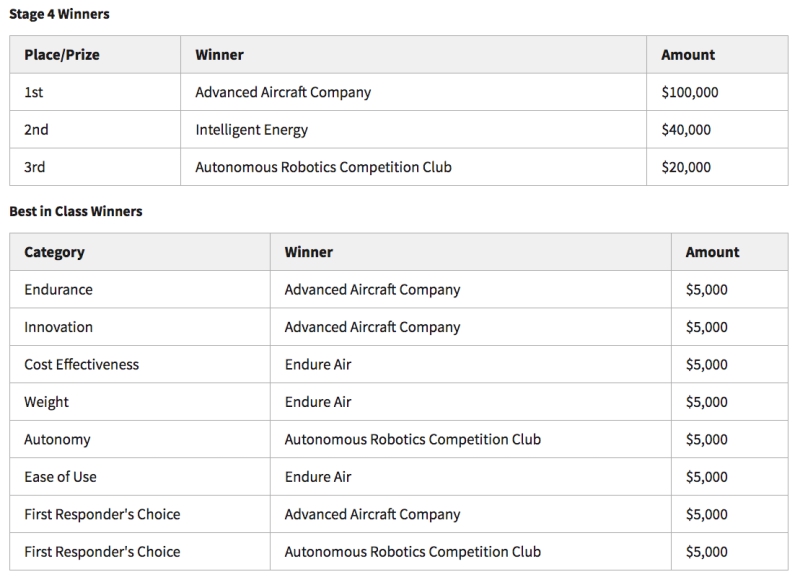Select the $40,000 amount cell

point(686,130)
